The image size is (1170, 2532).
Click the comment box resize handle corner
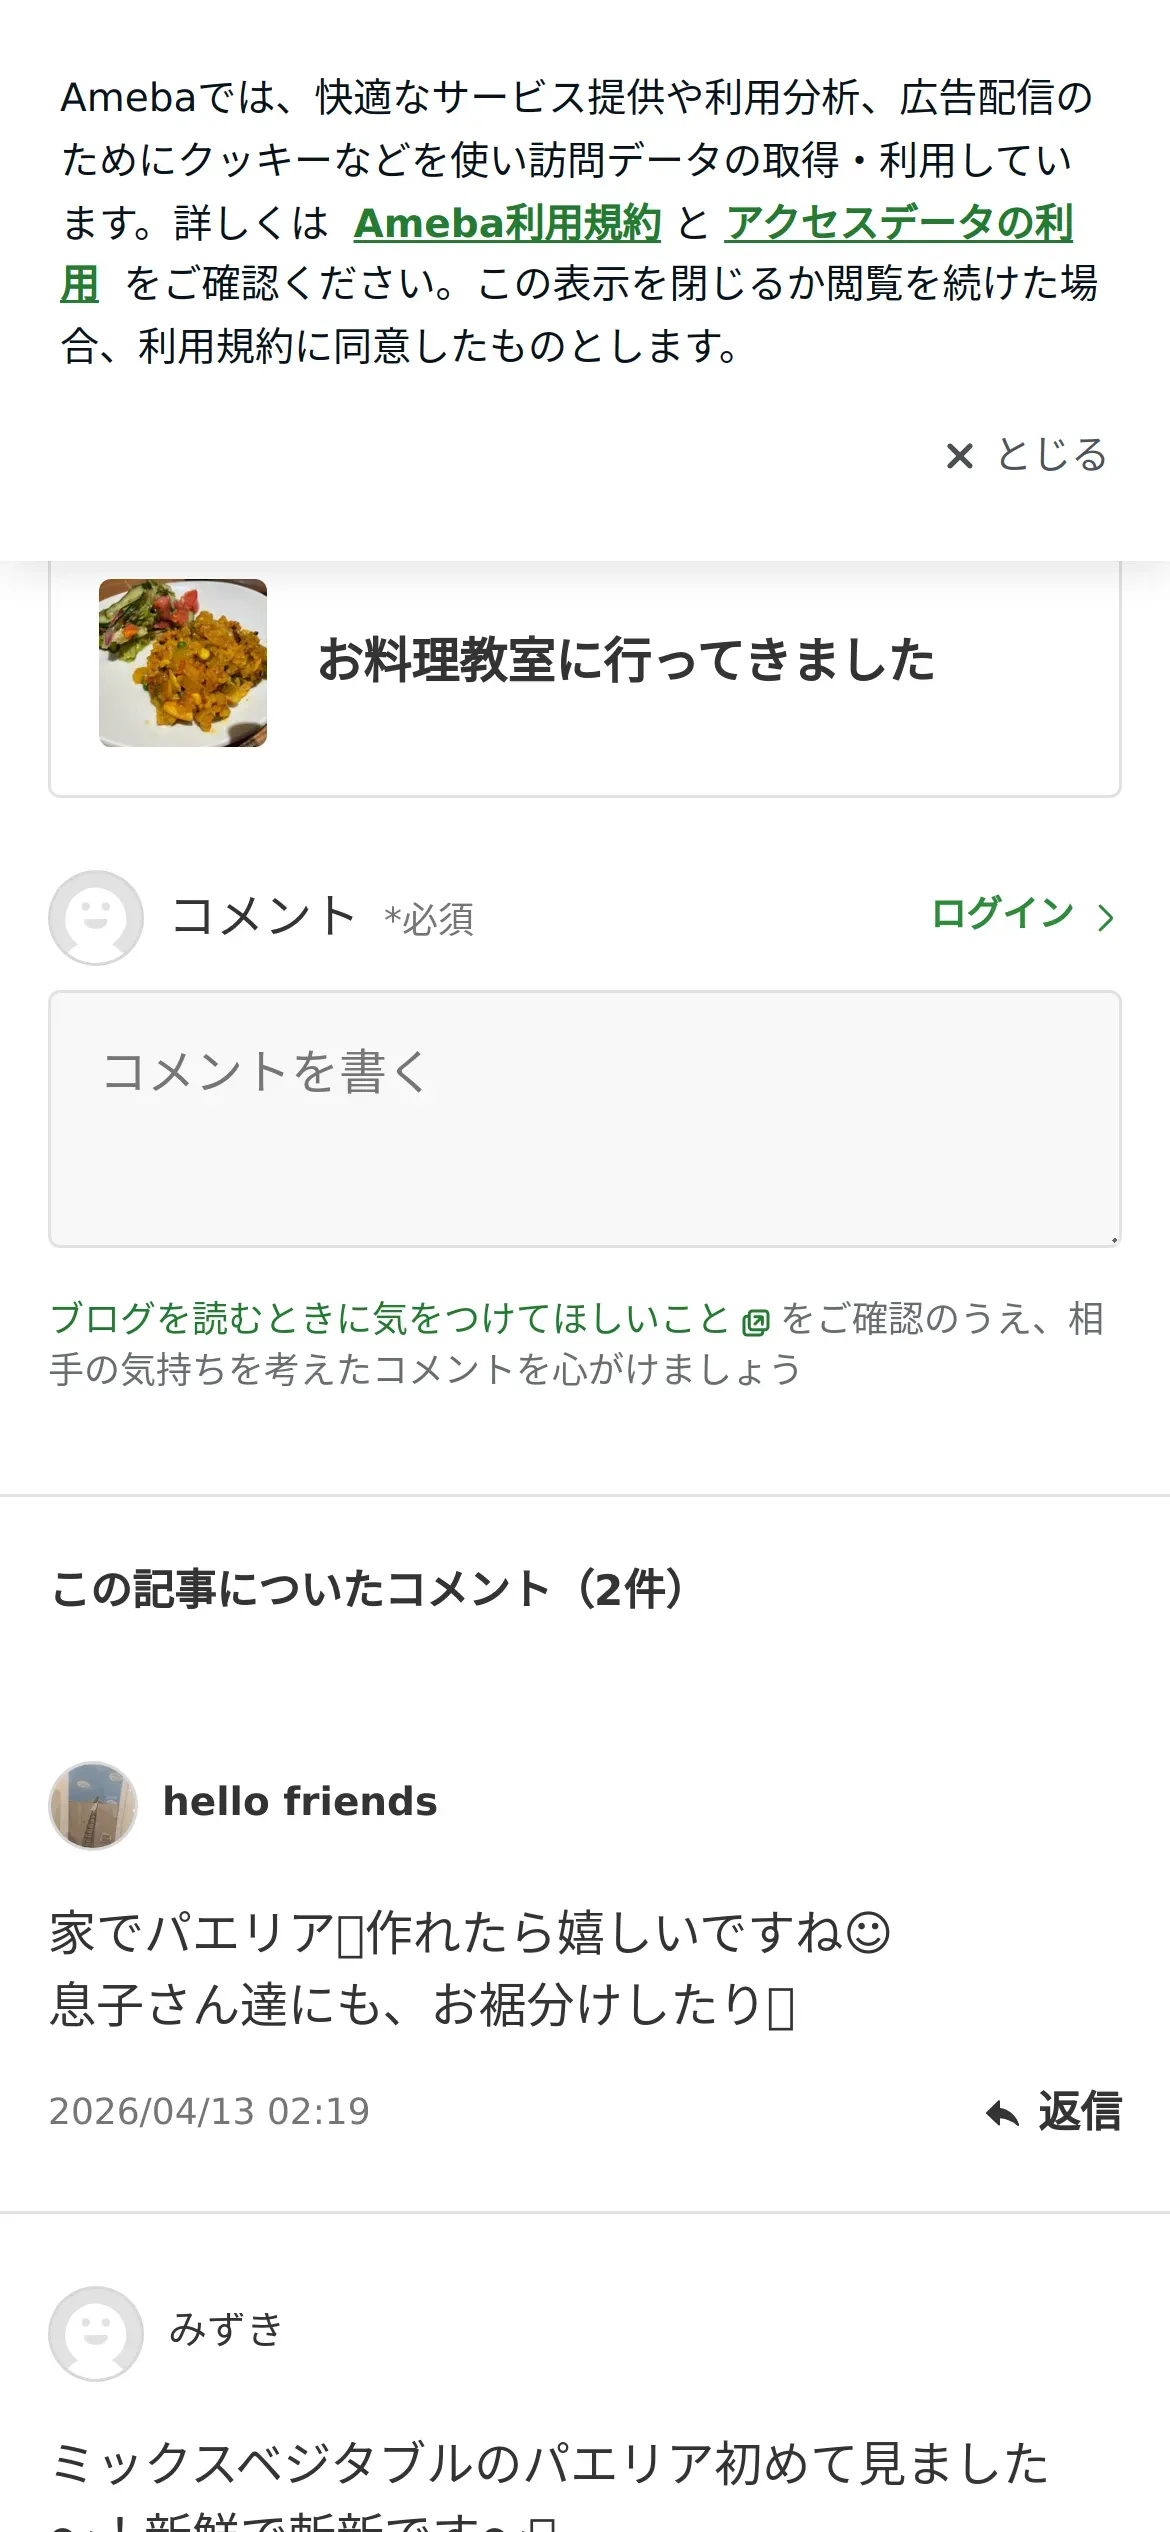1113,1239
